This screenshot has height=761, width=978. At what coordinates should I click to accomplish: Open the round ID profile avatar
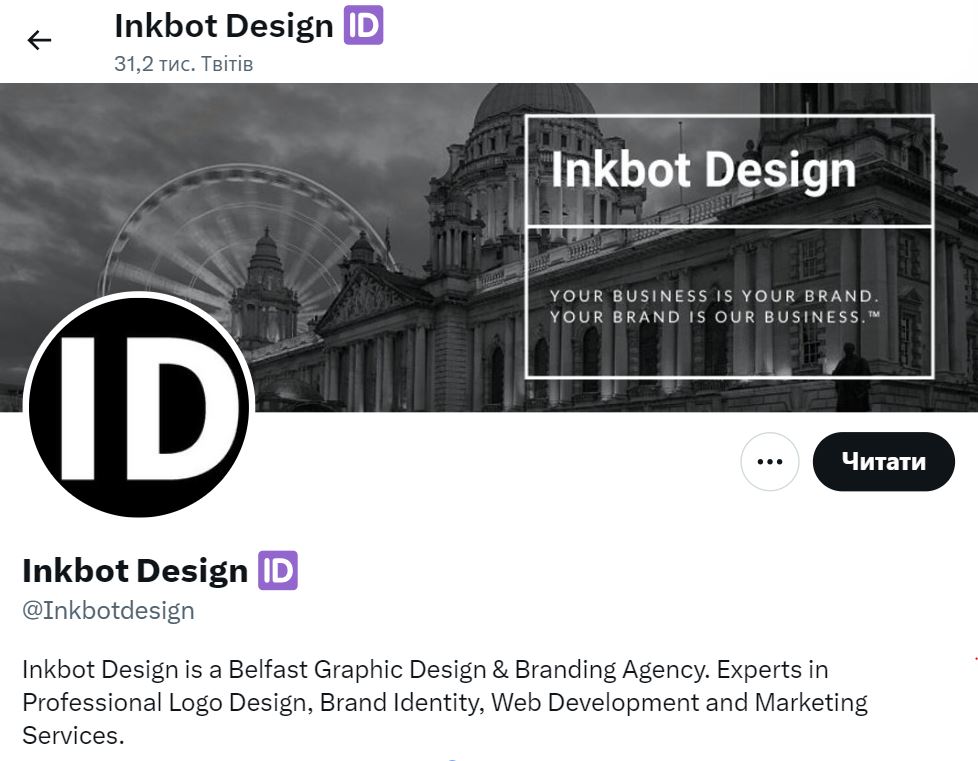[x=139, y=407]
